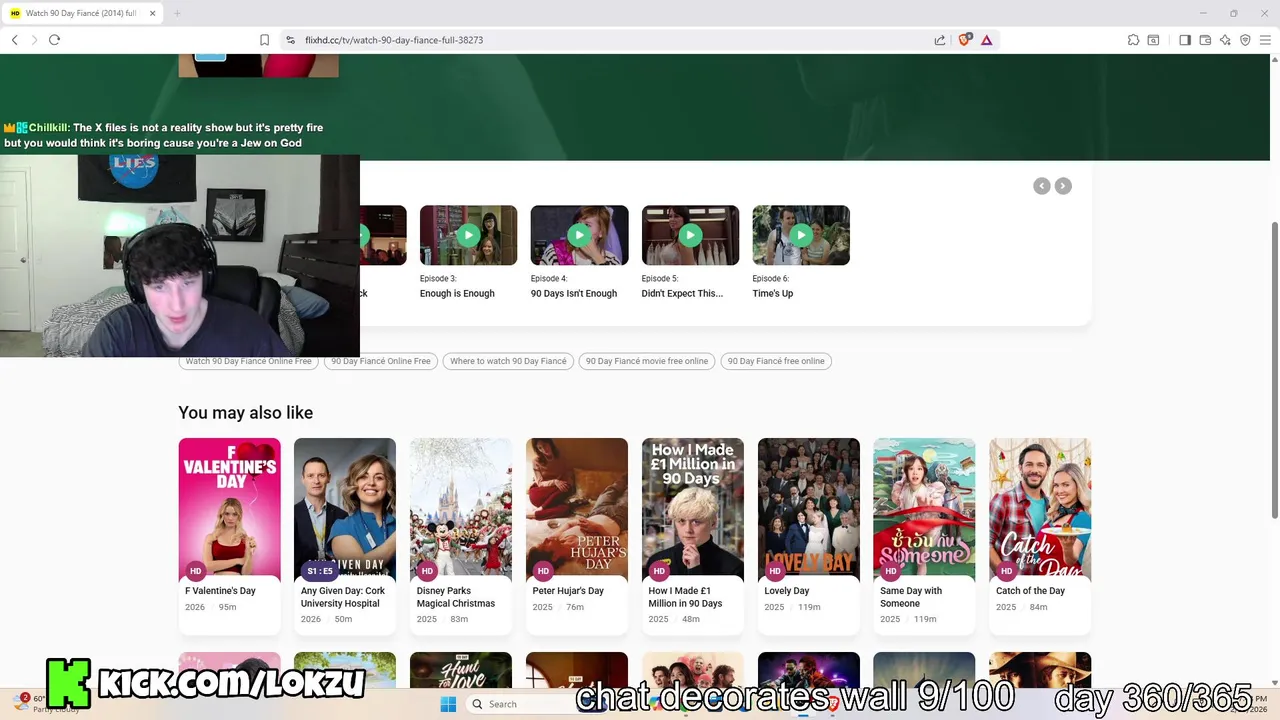Open the Brave Wallet icon
The height and width of the screenshot is (720, 1280).
(1205, 40)
